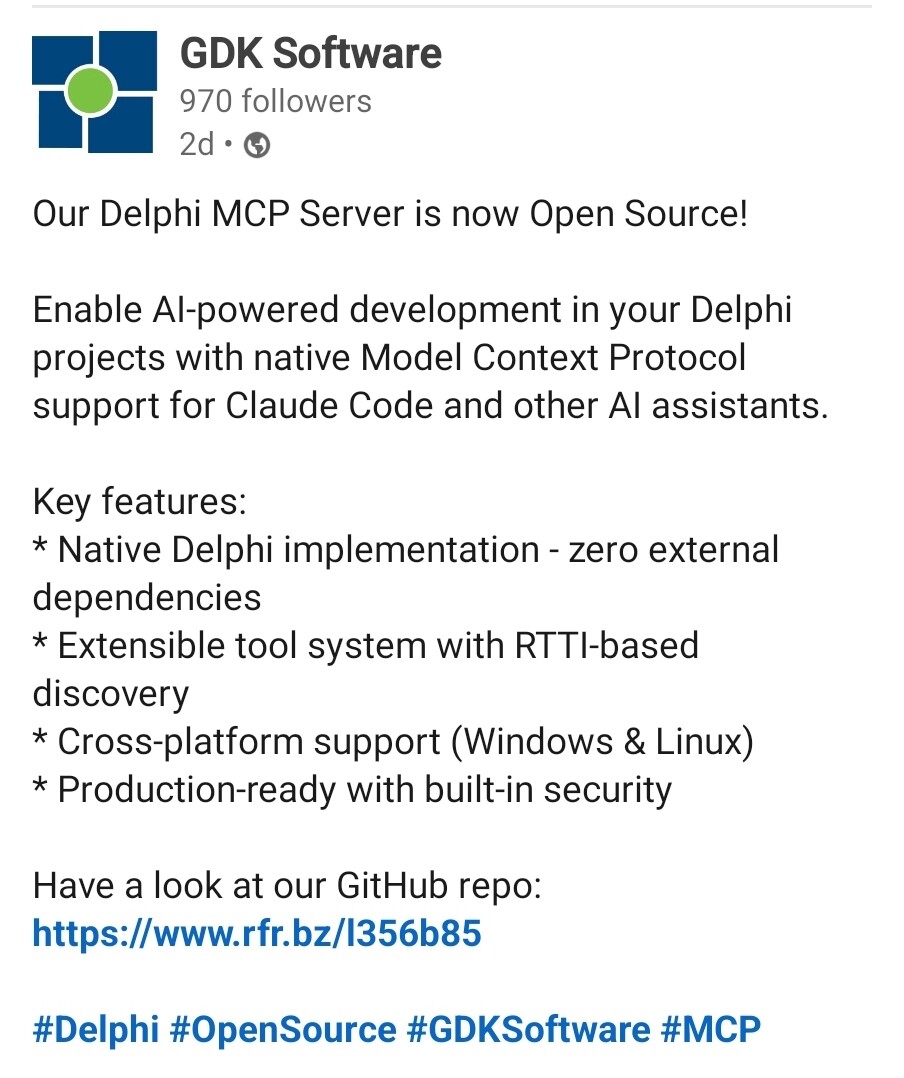Click the words Model Context Protocol
Image resolution: width=904 pixels, height=1078 pixels.
(553, 358)
